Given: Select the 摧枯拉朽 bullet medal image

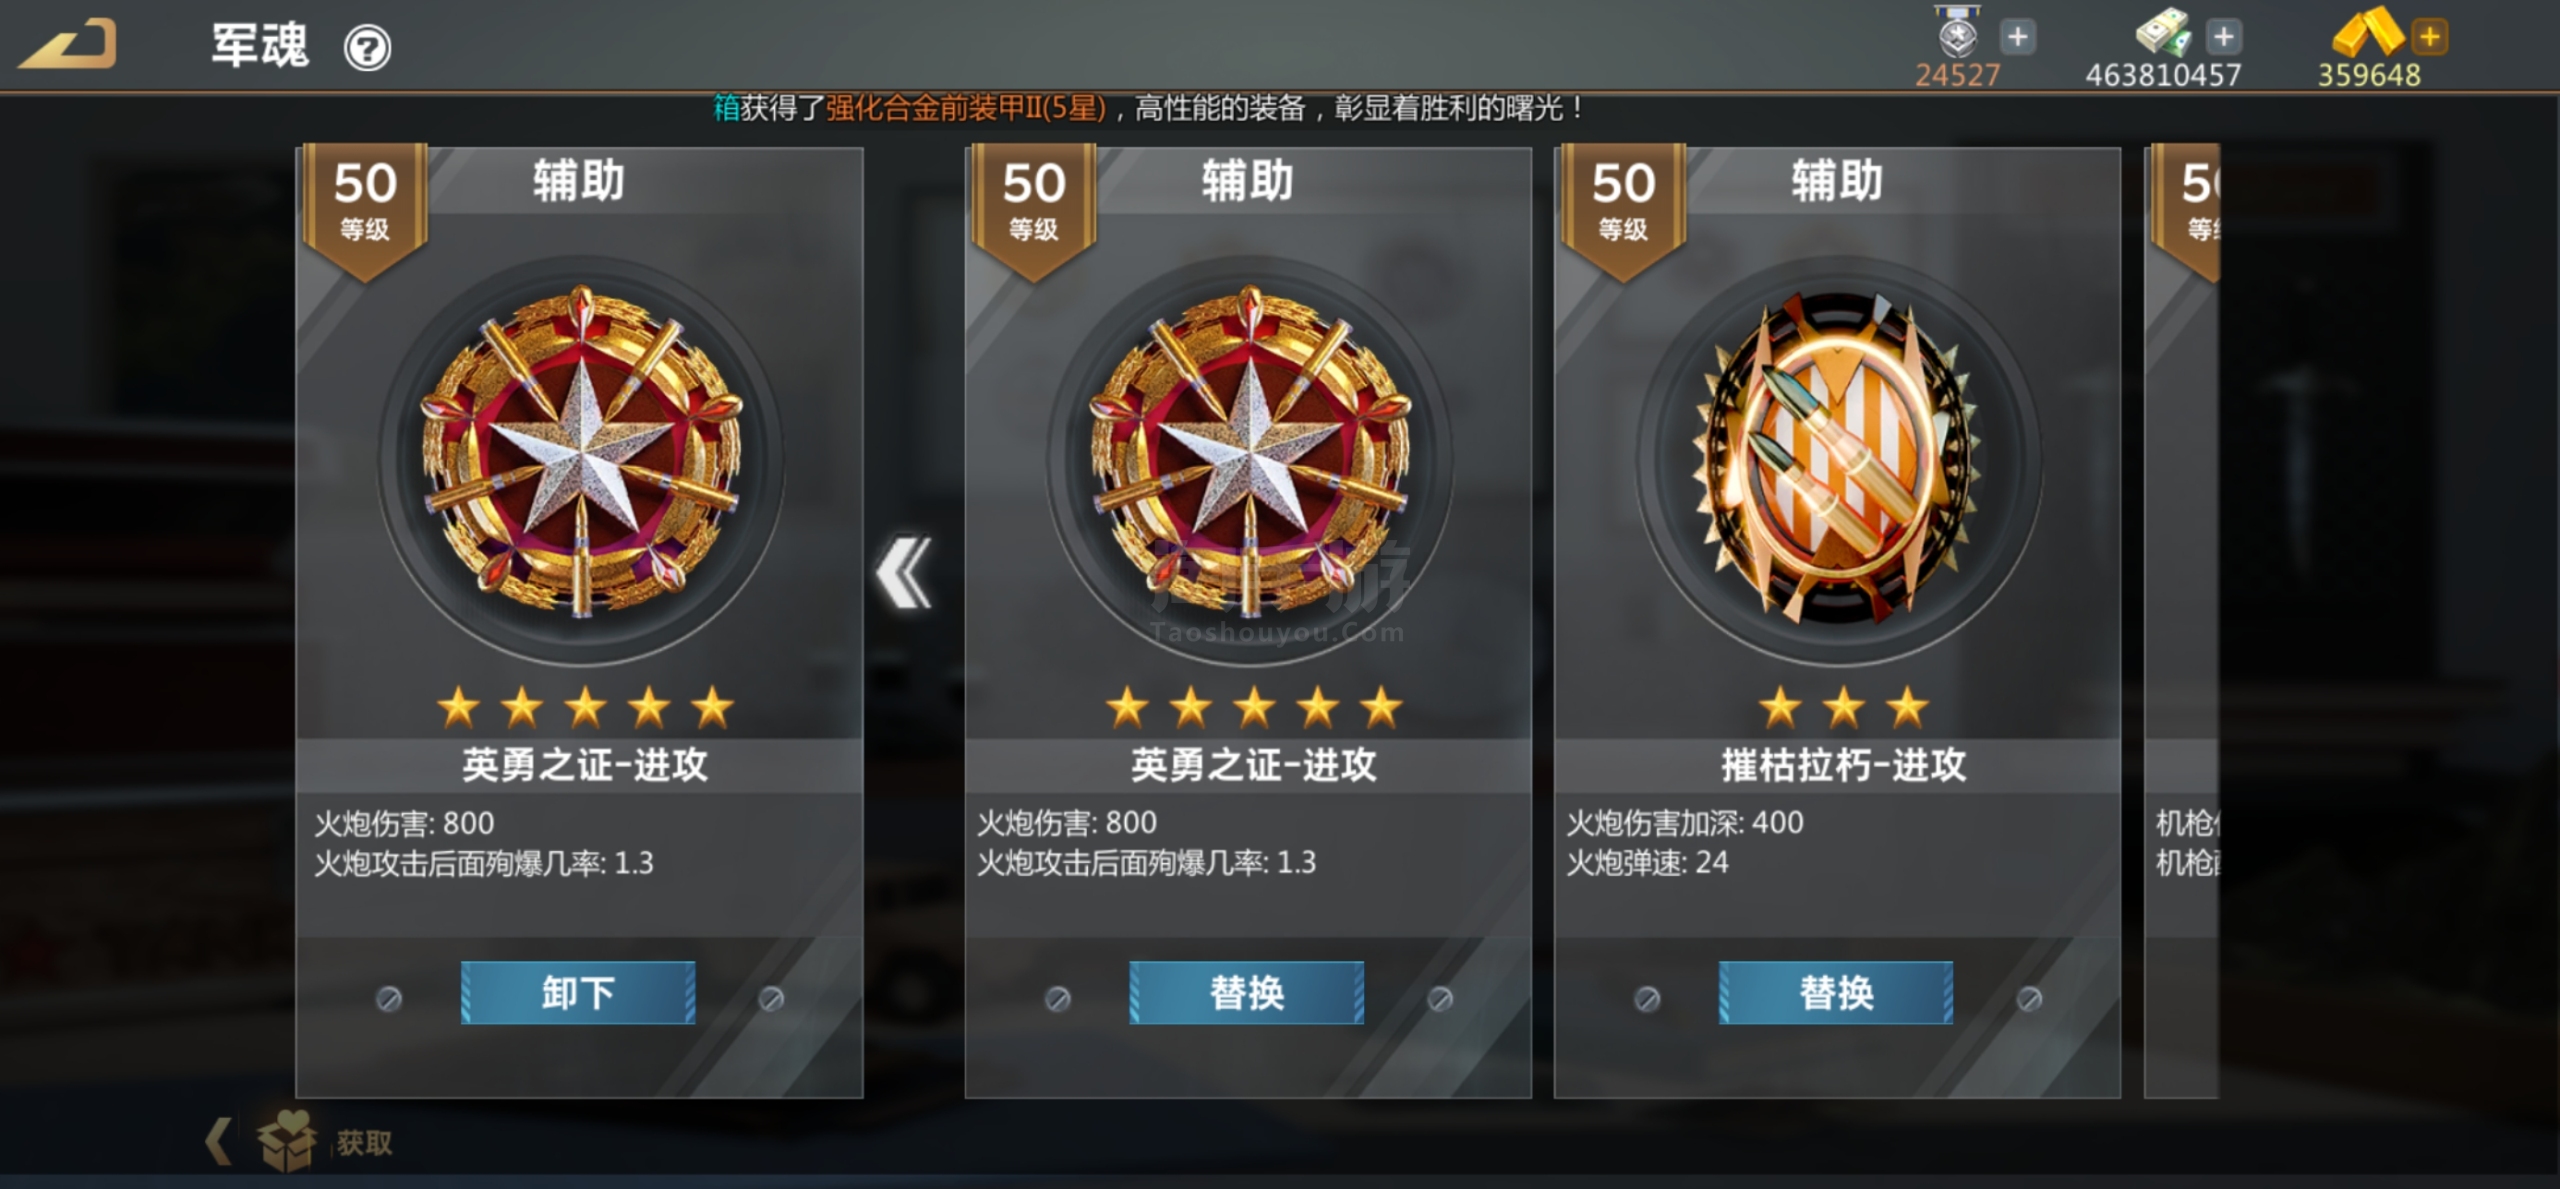Looking at the screenshot, I should 1838,457.
